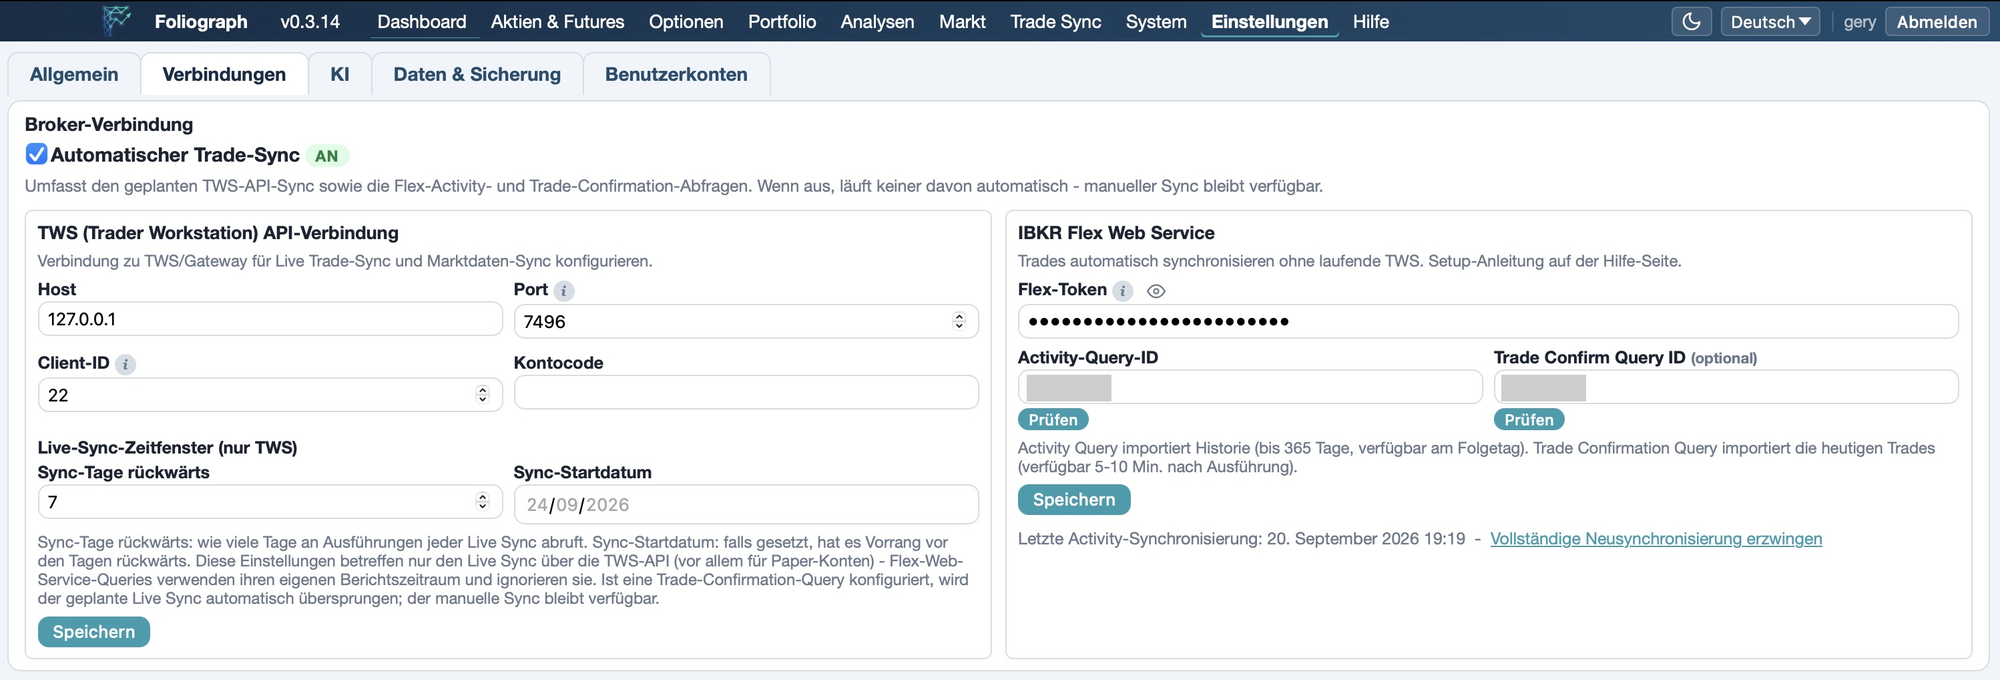
Task: Switch to the Allgemein tab
Action: 74,74
